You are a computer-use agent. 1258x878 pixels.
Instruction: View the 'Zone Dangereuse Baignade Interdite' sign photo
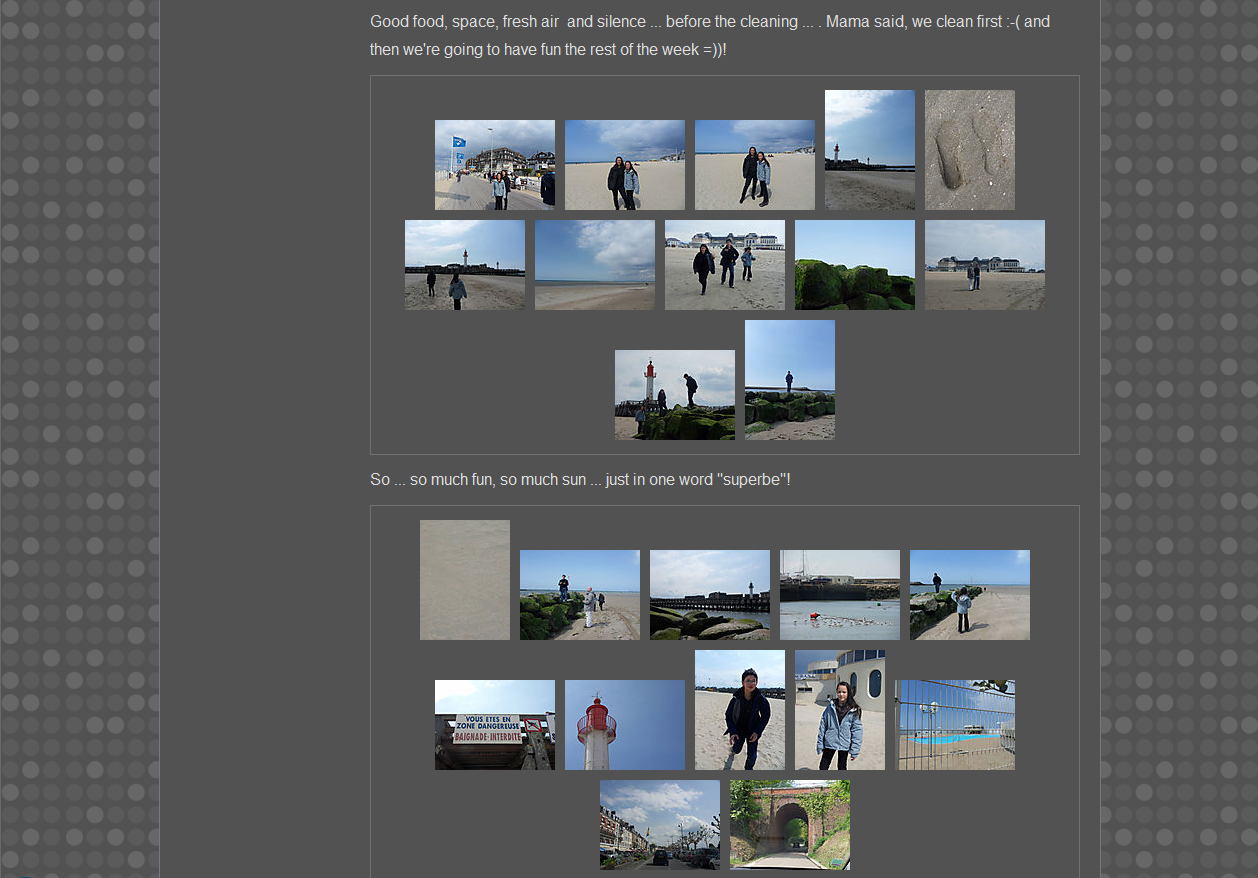[494, 725]
